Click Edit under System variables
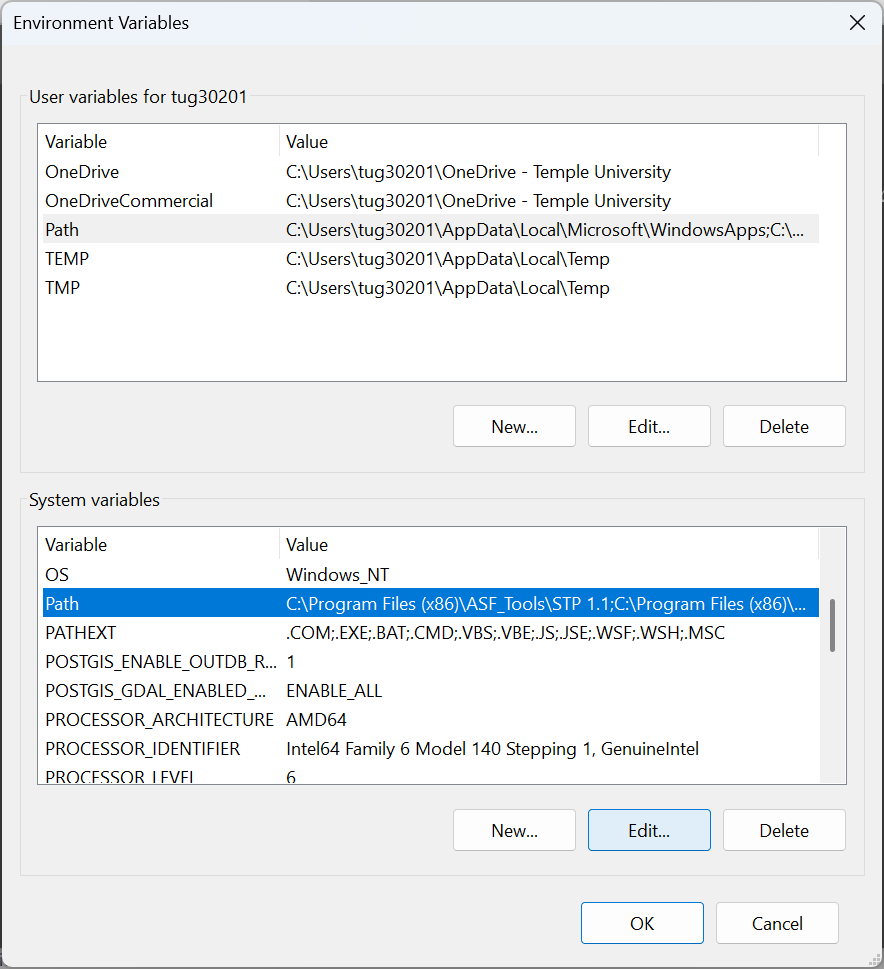 tap(649, 830)
